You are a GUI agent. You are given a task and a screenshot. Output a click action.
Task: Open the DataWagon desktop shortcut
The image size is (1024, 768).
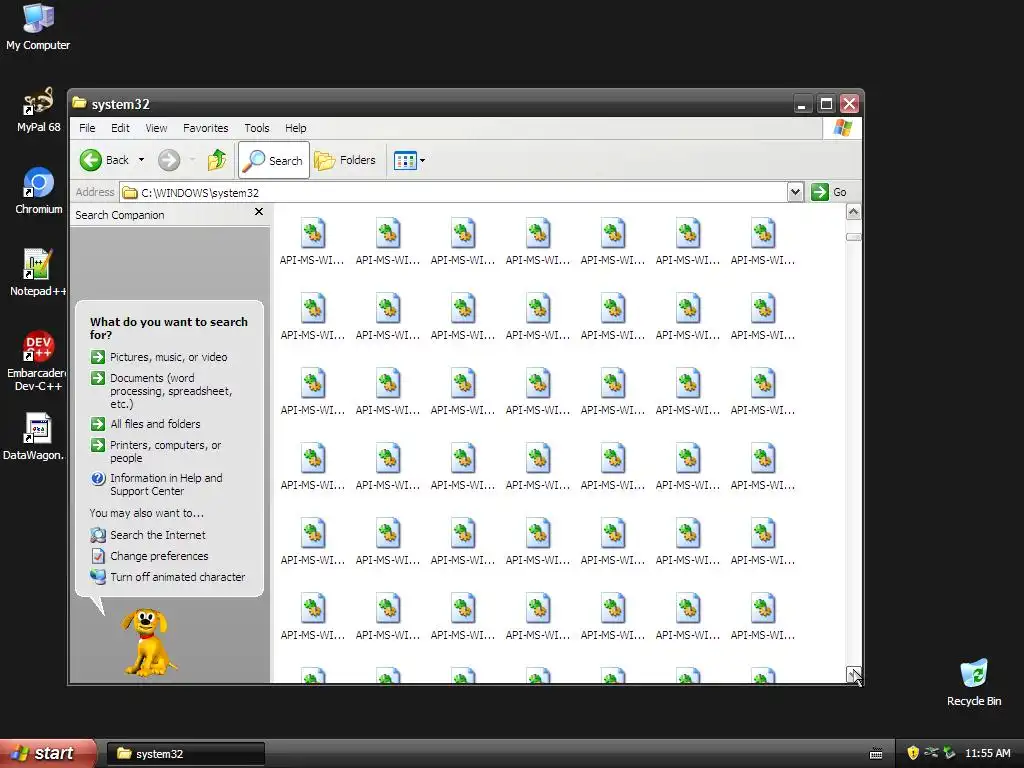click(x=36, y=436)
